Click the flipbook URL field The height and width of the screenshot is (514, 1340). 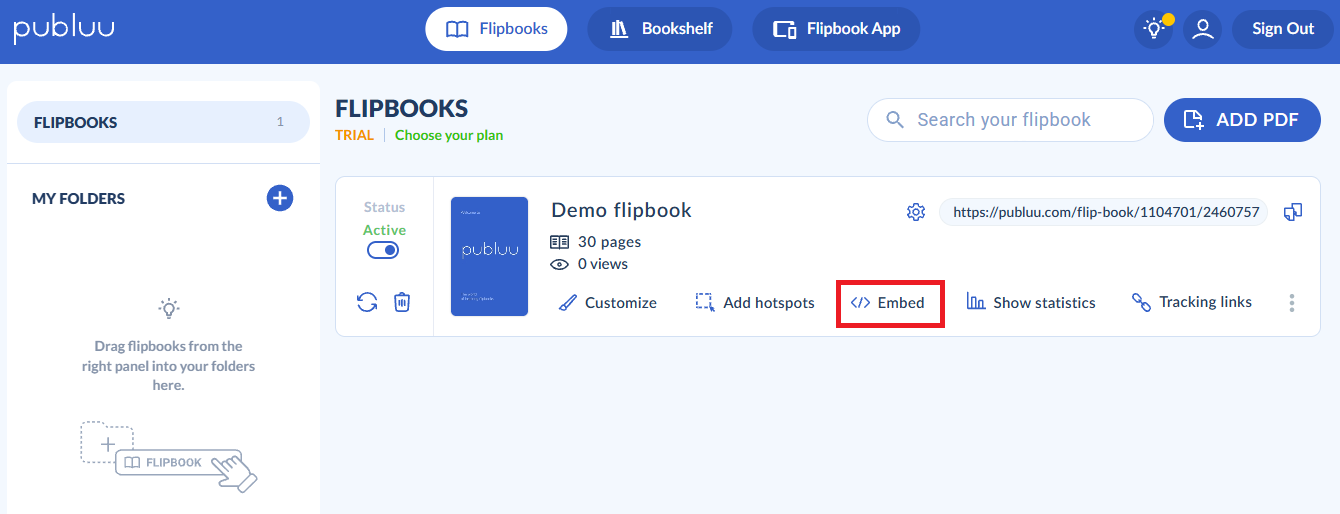[x=1103, y=212]
